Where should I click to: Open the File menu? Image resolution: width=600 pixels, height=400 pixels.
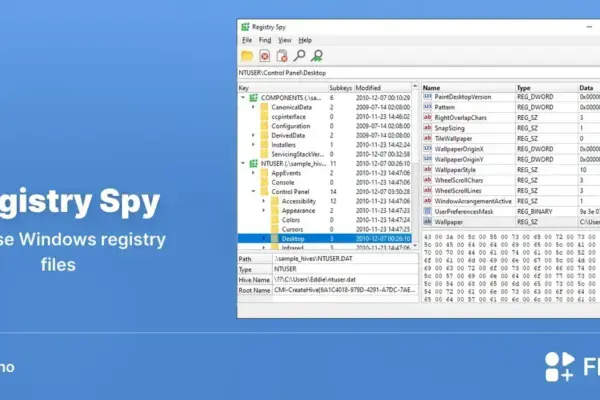pyautogui.click(x=247, y=40)
